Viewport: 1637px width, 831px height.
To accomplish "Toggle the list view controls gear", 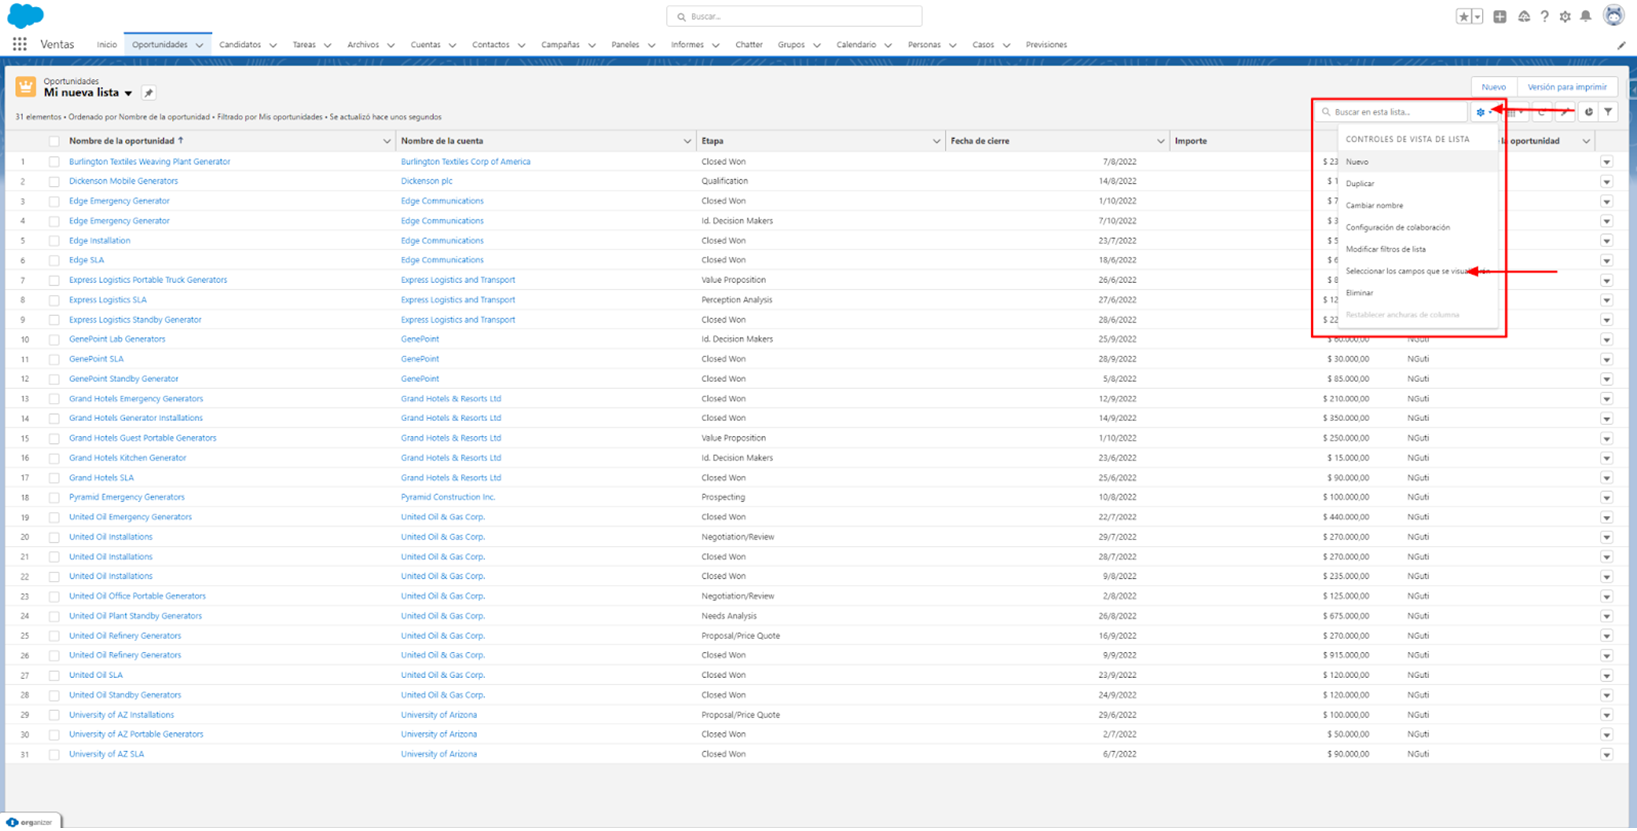I will 1484,112.
